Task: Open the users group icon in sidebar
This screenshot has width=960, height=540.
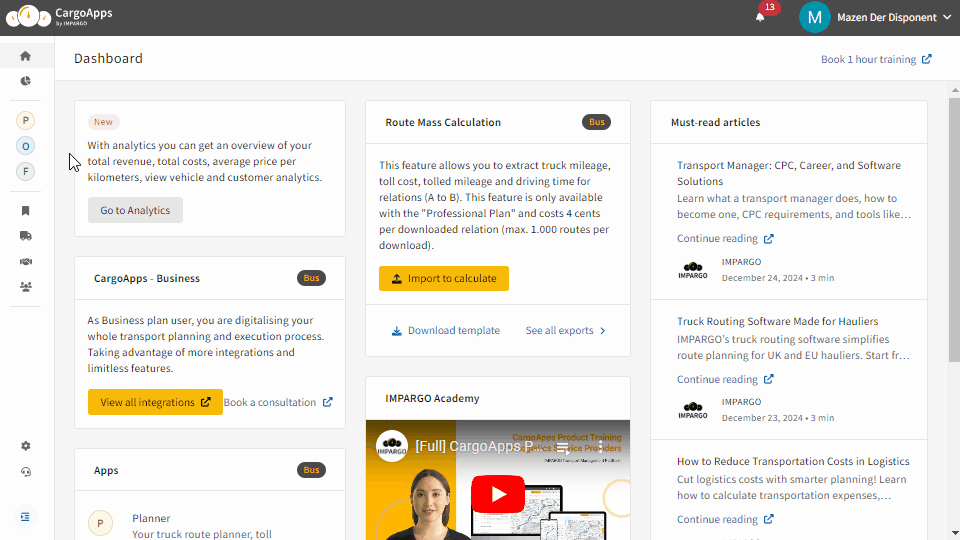Action: click(25, 287)
